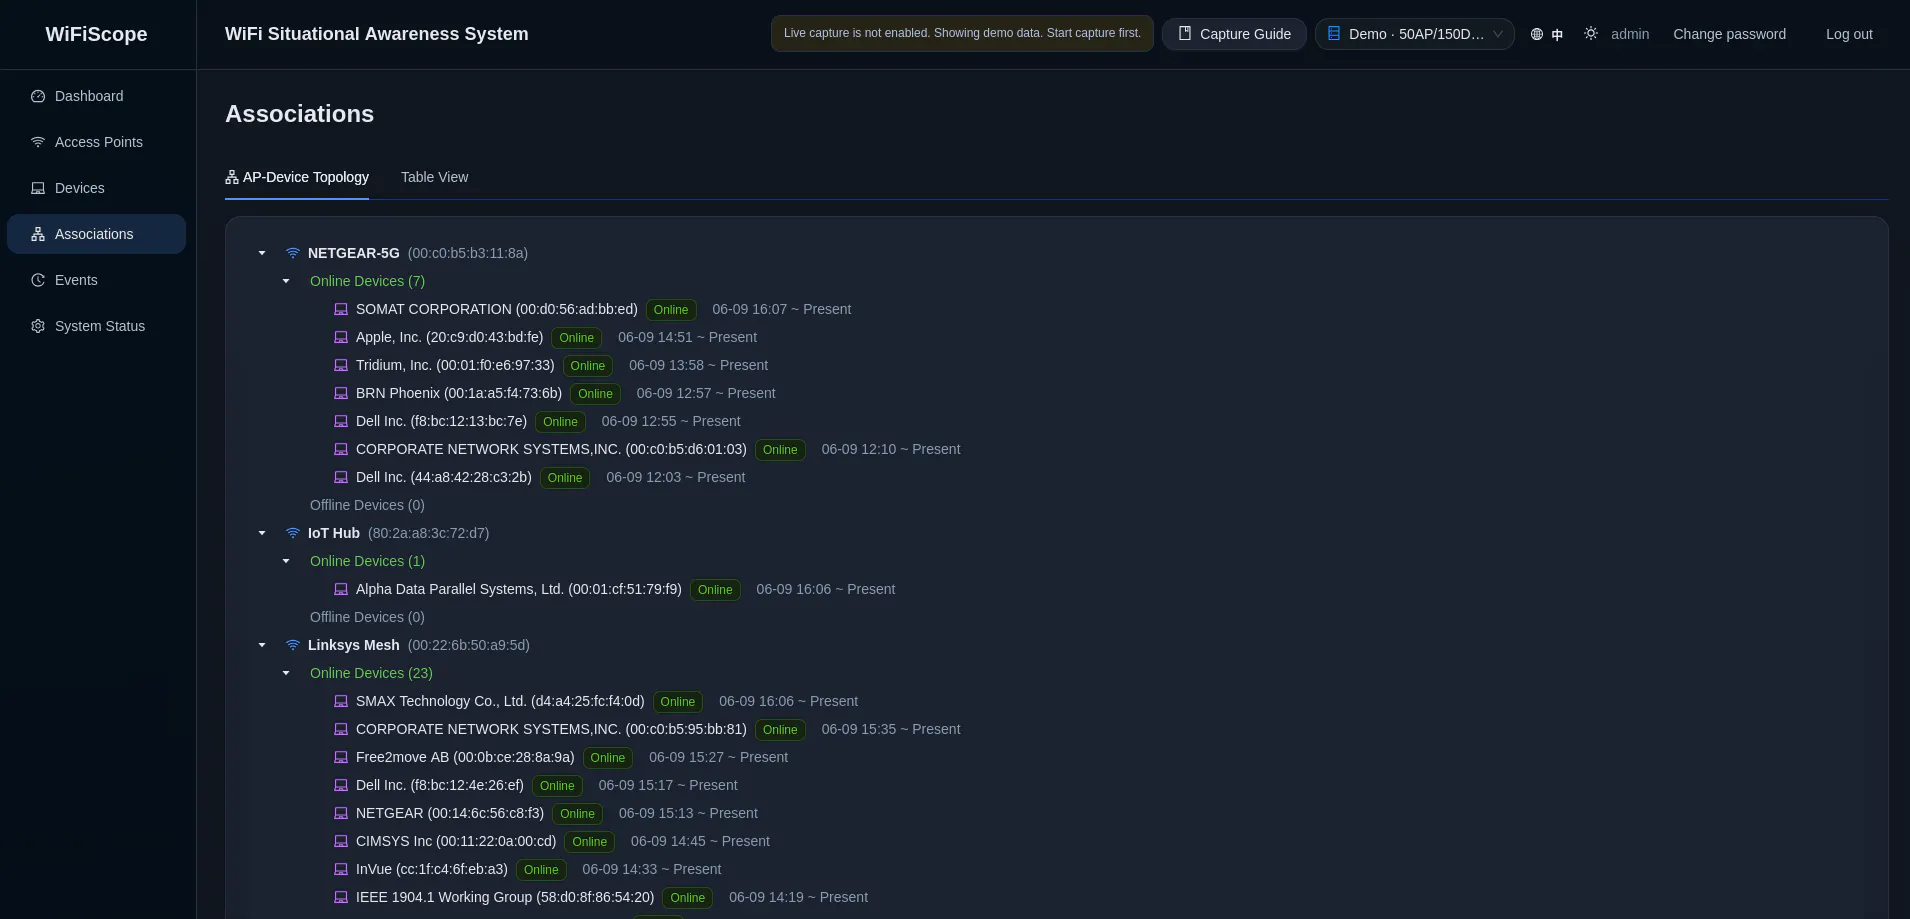This screenshot has height=919, width=1910.
Task: Select the CORPORATE NETWORK SYSTEMS 00:c0:b5:95:bb:81 row
Action: pos(647,729)
